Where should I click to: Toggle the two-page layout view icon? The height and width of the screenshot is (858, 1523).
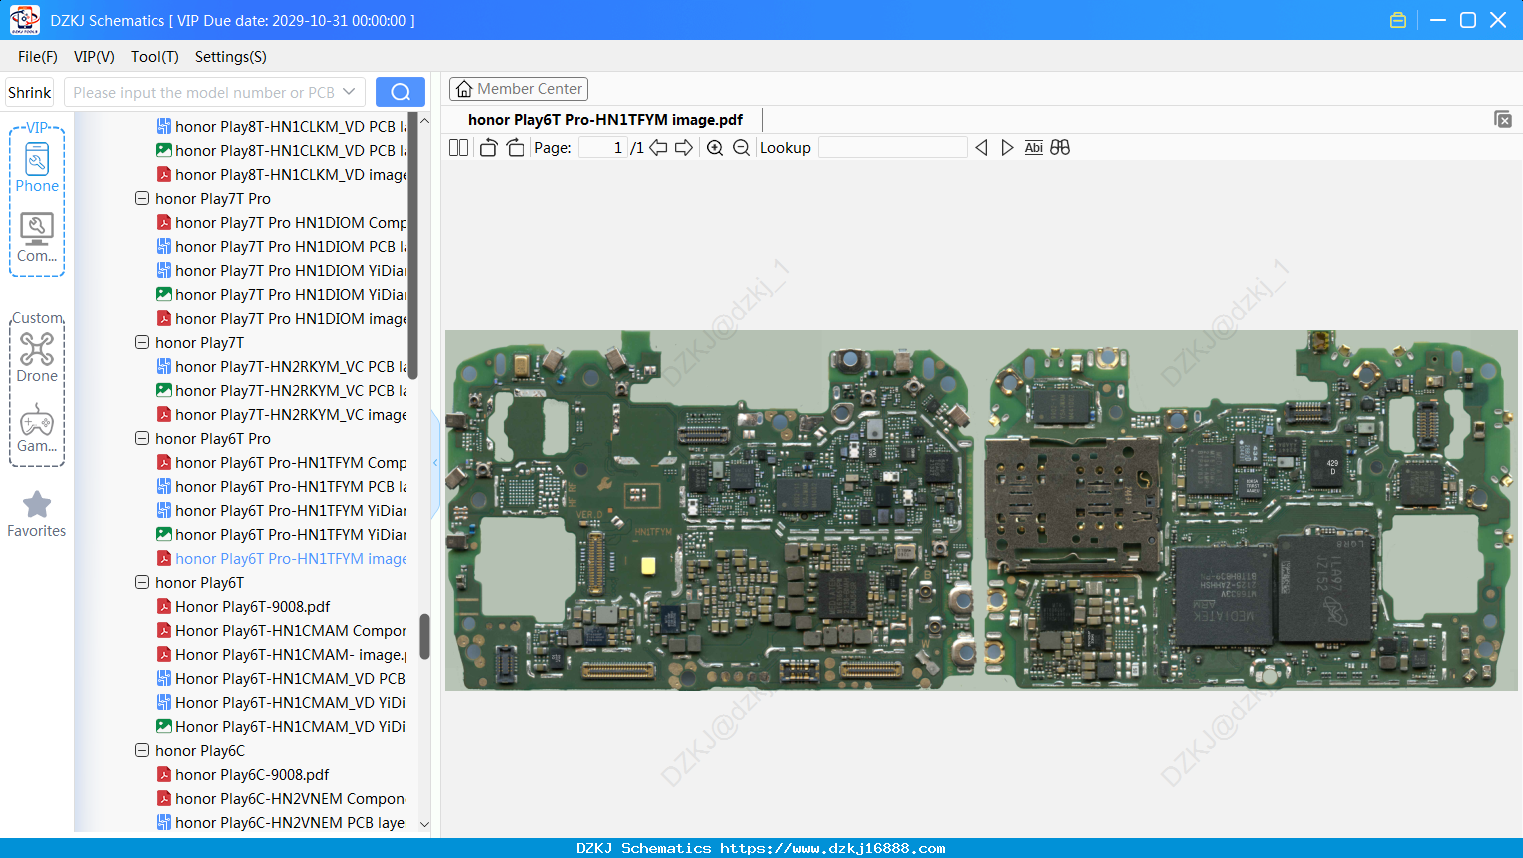pos(458,148)
